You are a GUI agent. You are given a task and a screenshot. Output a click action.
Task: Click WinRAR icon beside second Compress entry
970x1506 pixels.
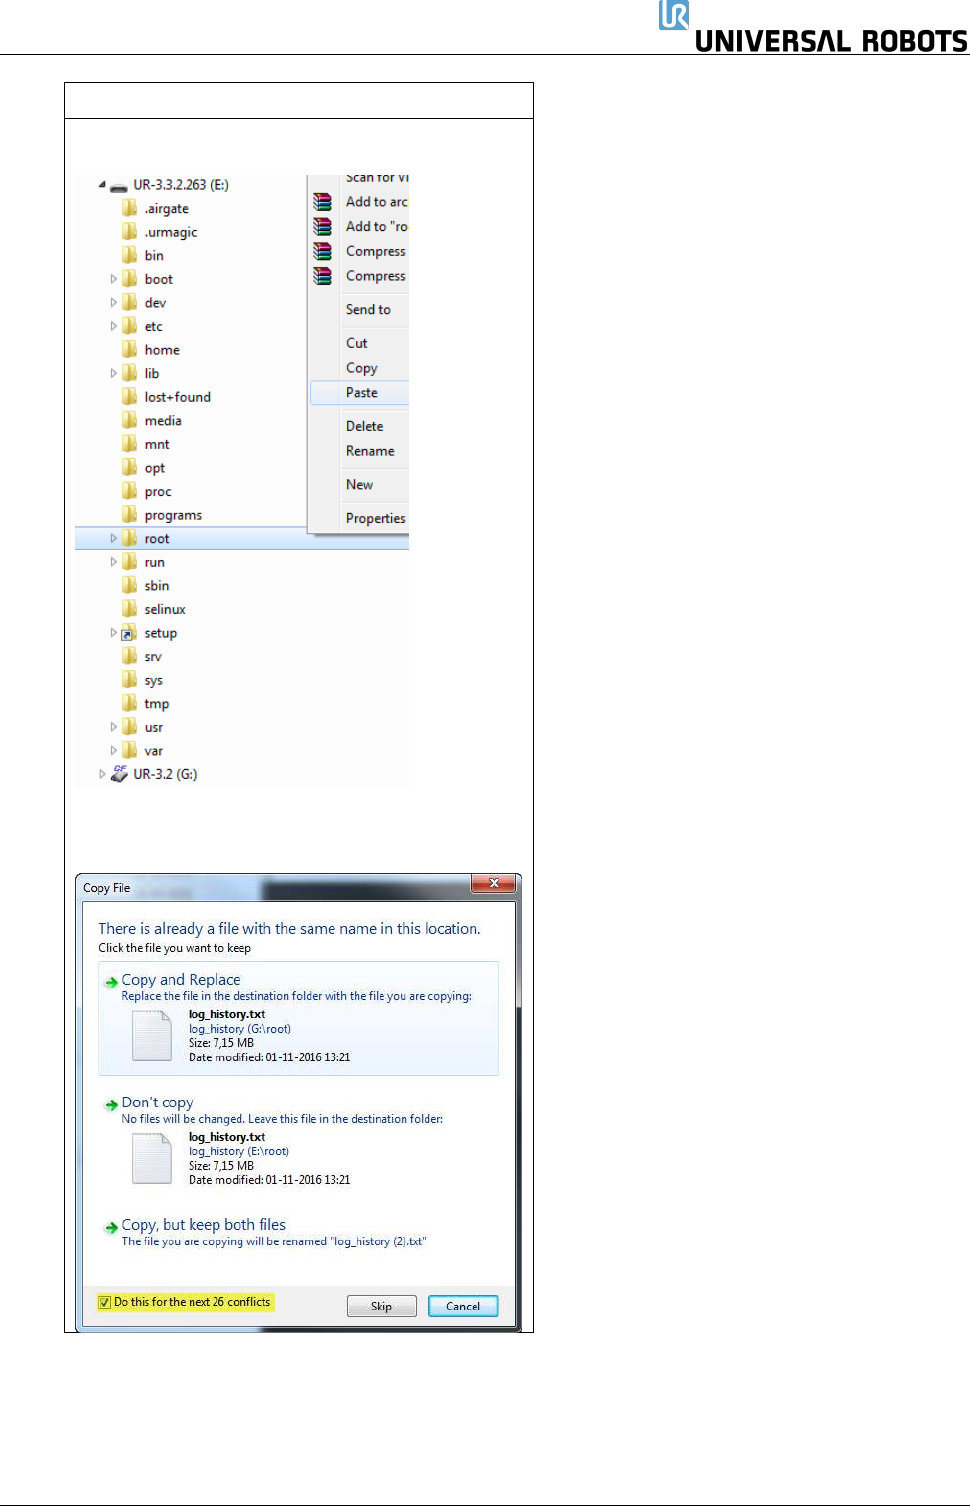pyautogui.click(x=322, y=275)
